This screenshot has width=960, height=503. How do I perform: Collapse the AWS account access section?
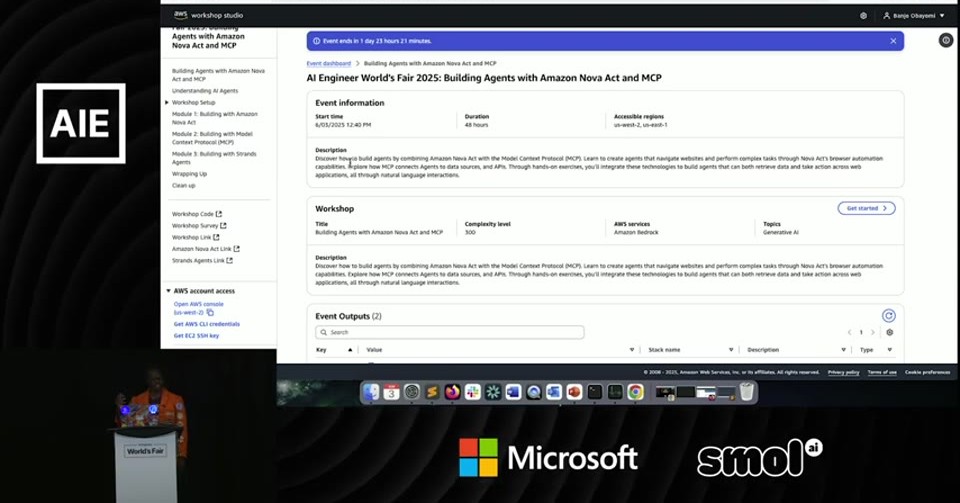click(x=168, y=291)
